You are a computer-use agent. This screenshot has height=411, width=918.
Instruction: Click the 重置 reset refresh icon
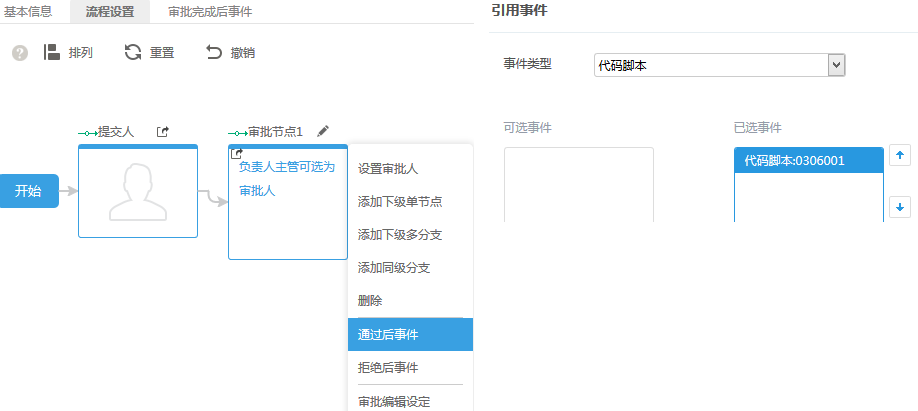(133, 53)
